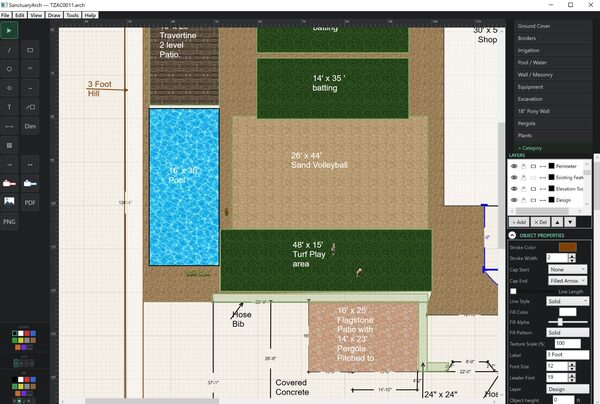Click the + Add layer button

(x=519, y=222)
